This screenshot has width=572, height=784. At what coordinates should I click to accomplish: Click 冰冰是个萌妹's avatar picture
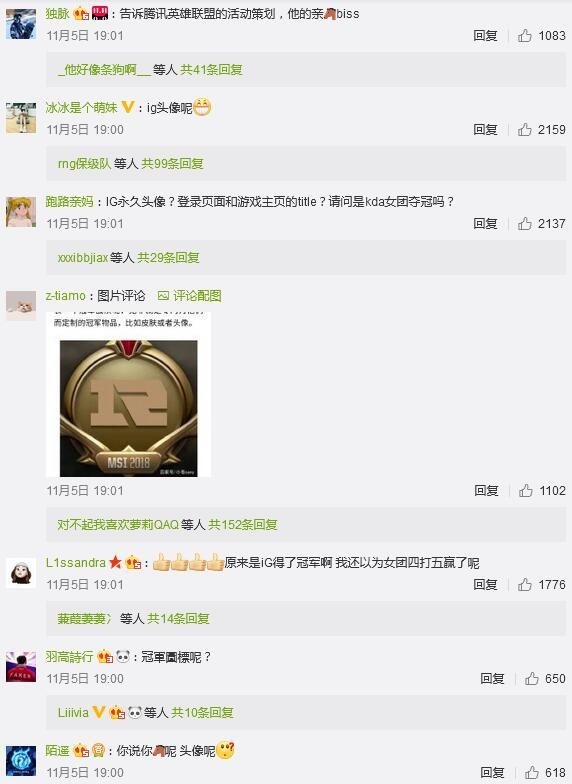click(x=21, y=118)
